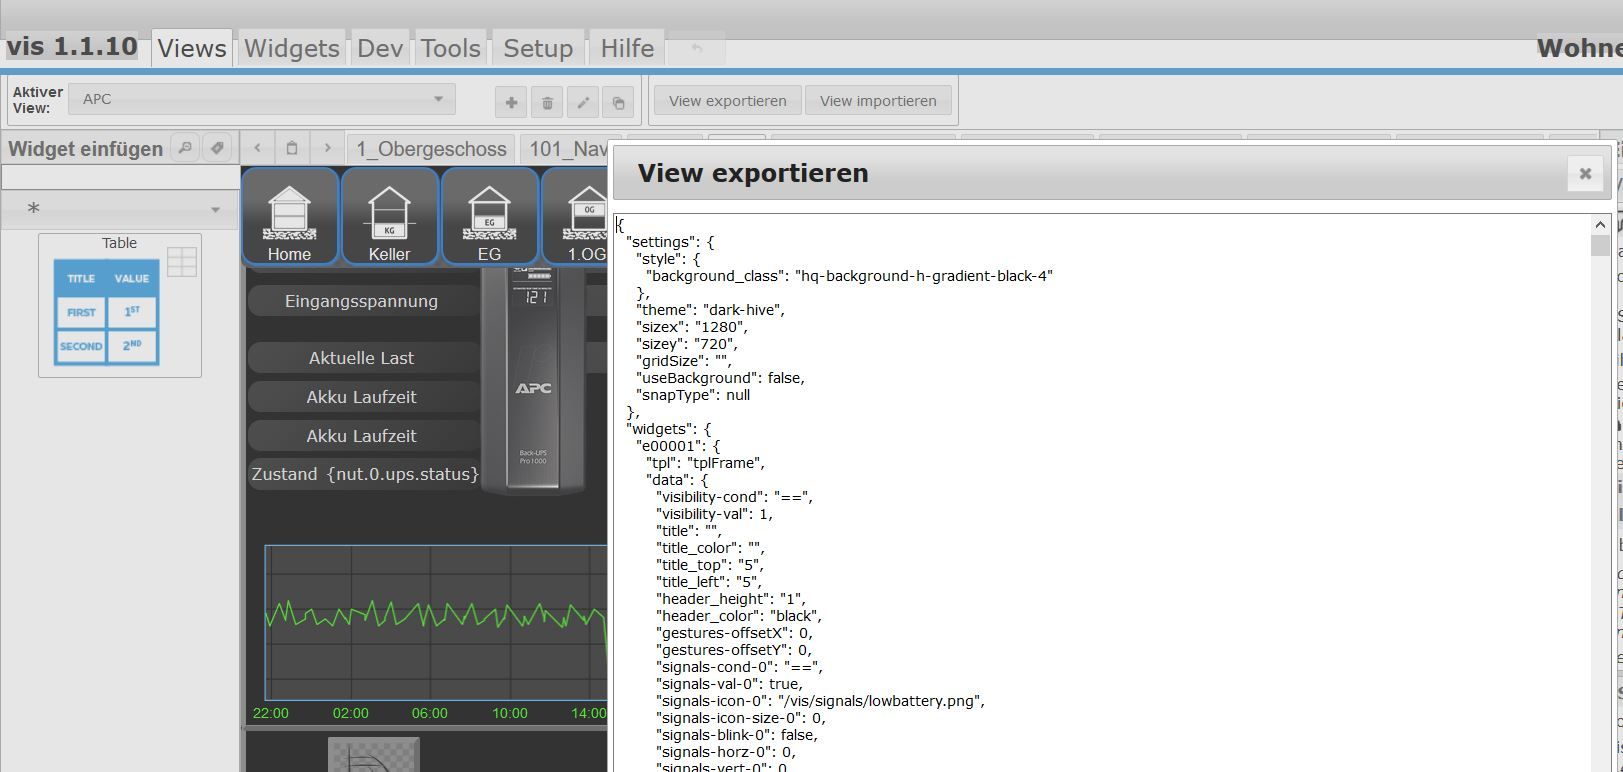Click the clipboard icon in view tab bar
The width and height of the screenshot is (1623, 772).
tap(292, 148)
